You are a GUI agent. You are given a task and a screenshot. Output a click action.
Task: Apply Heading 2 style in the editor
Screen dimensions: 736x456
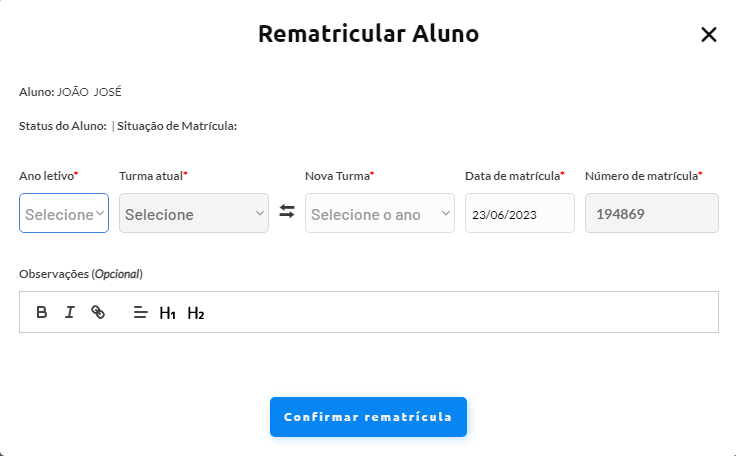(x=196, y=313)
